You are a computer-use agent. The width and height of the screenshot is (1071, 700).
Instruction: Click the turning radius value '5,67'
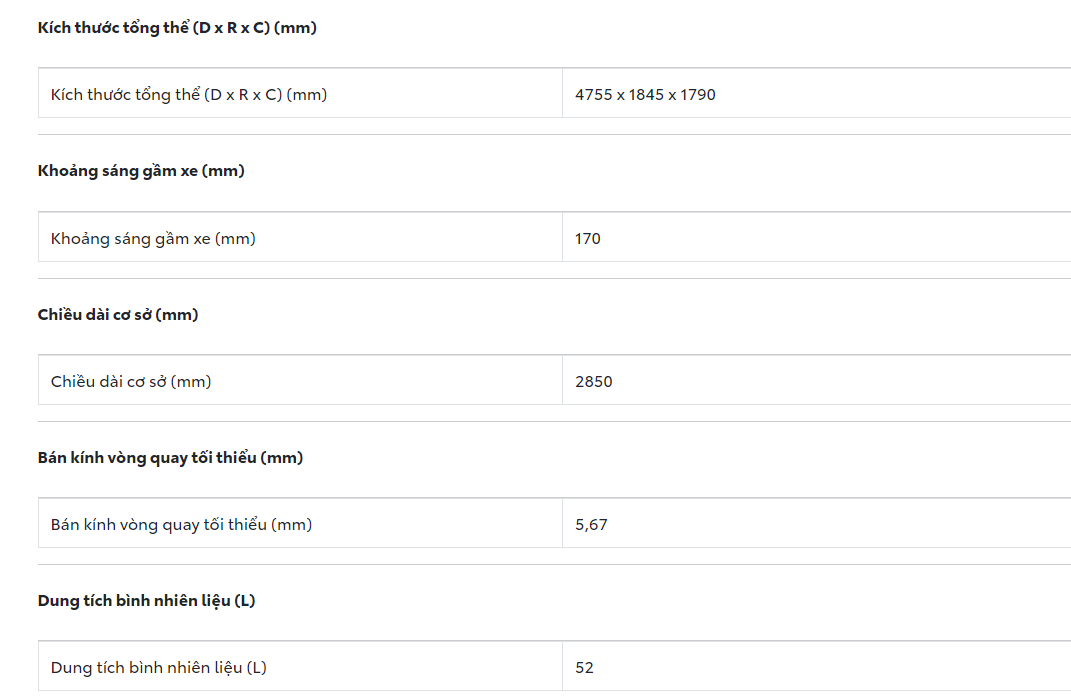(x=591, y=524)
